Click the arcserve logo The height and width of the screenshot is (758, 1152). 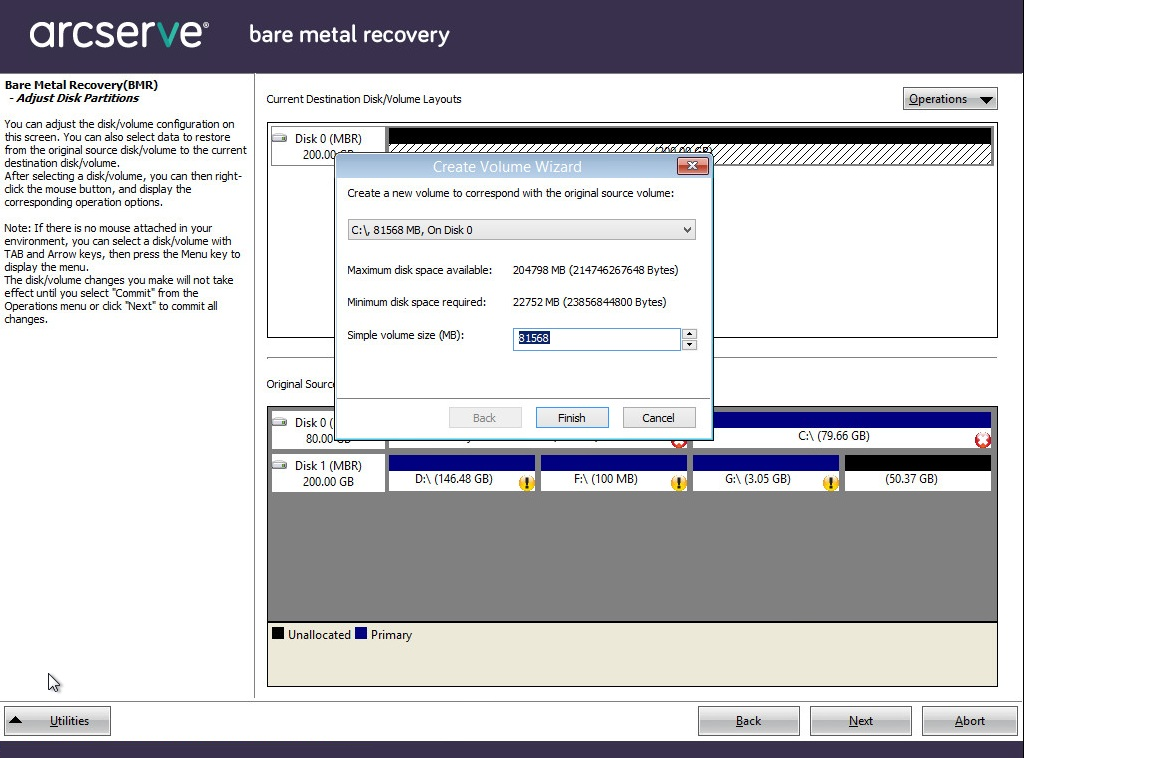click(x=119, y=34)
